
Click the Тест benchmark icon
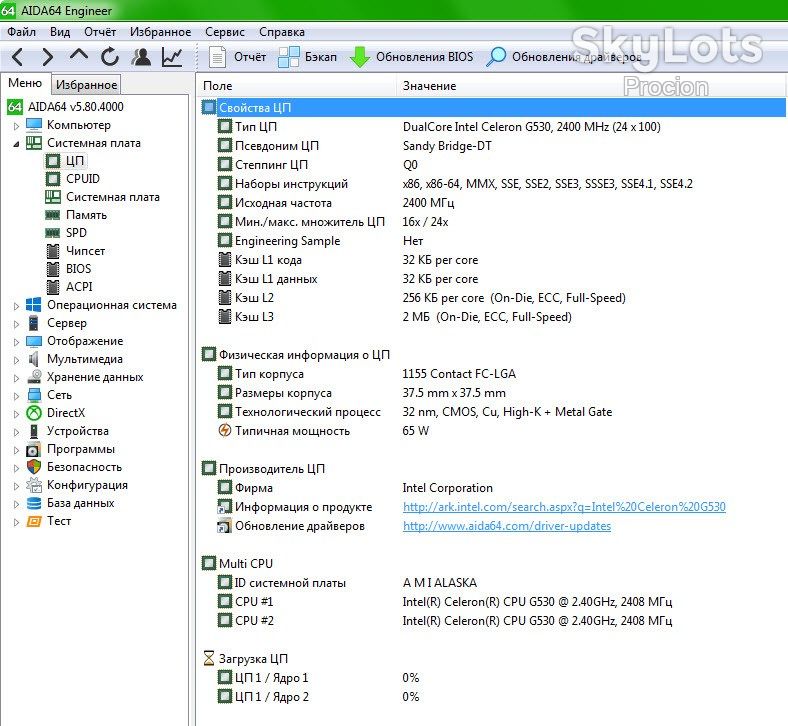pyautogui.click(x=34, y=522)
